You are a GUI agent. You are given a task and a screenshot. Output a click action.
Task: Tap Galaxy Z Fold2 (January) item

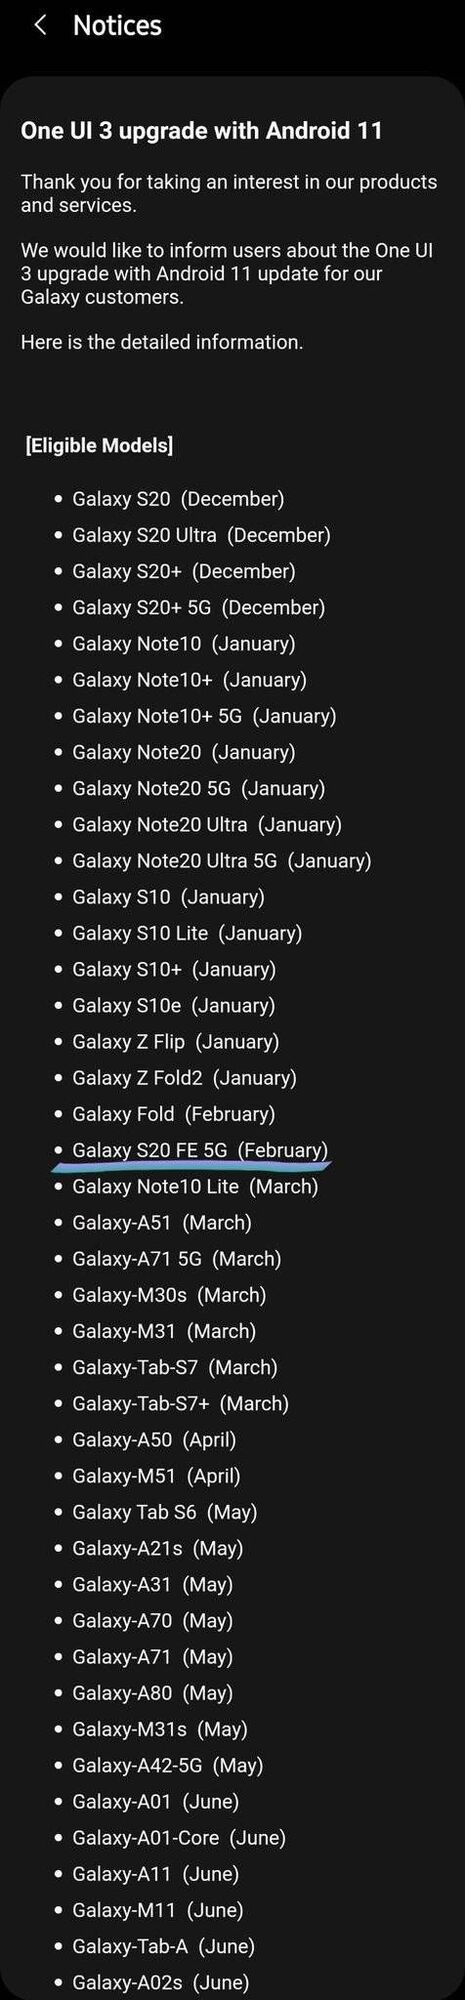(x=184, y=1077)
